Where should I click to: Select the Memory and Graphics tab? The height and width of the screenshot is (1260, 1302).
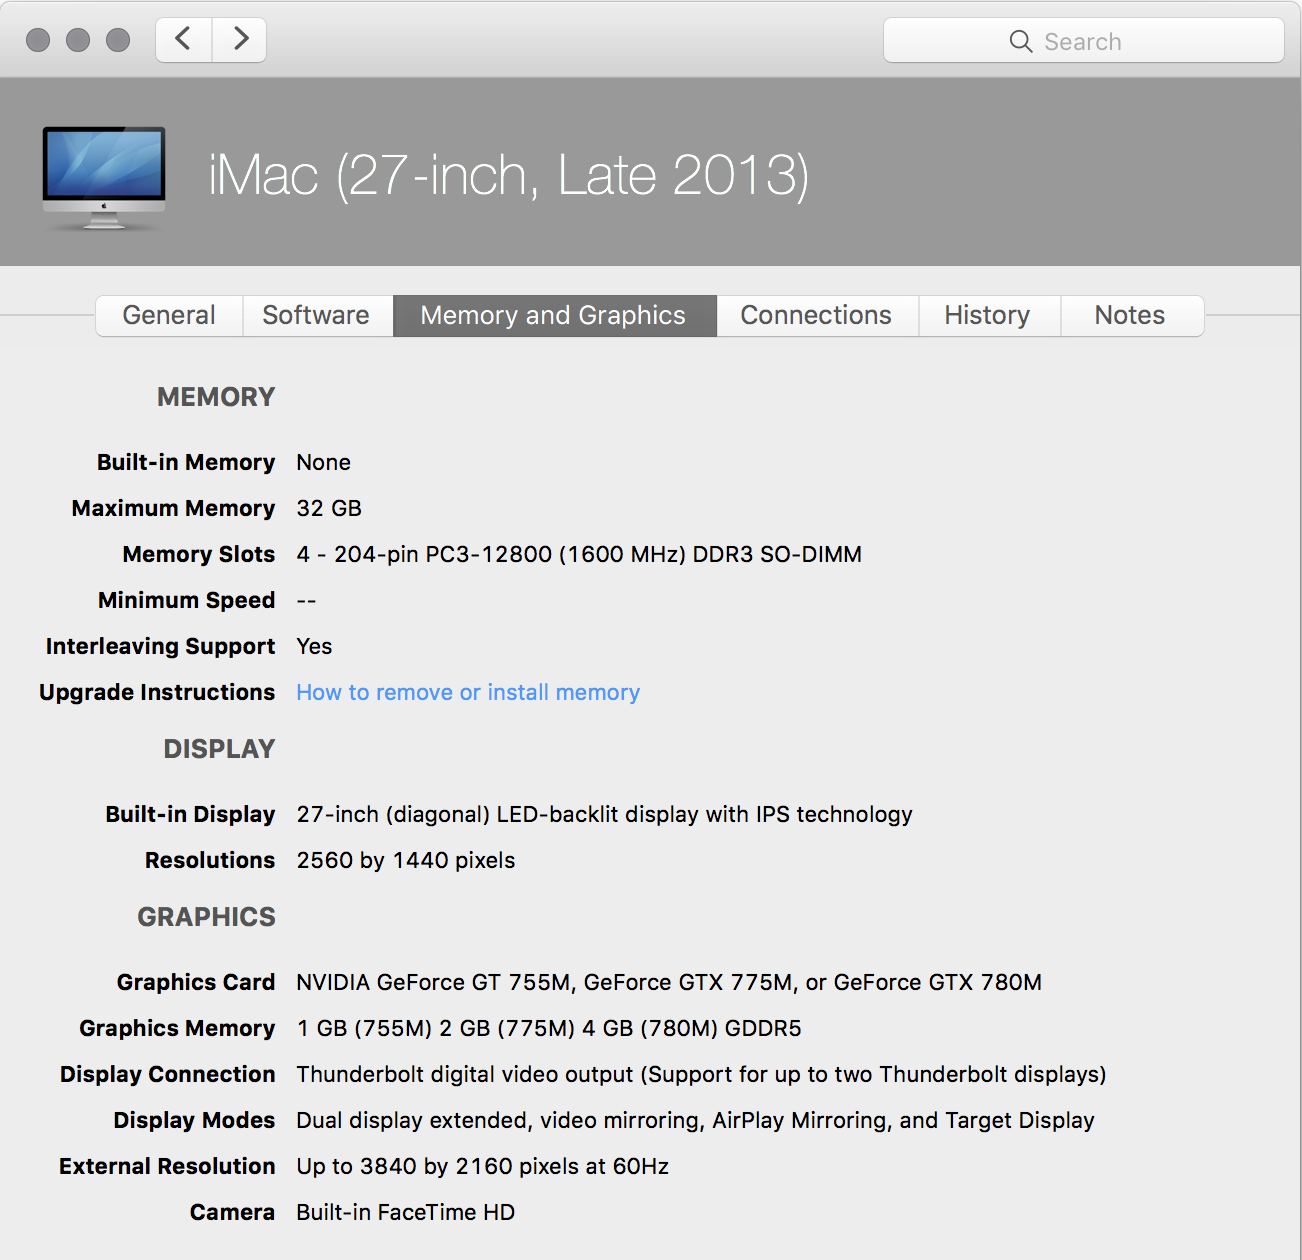pos(553,315)
